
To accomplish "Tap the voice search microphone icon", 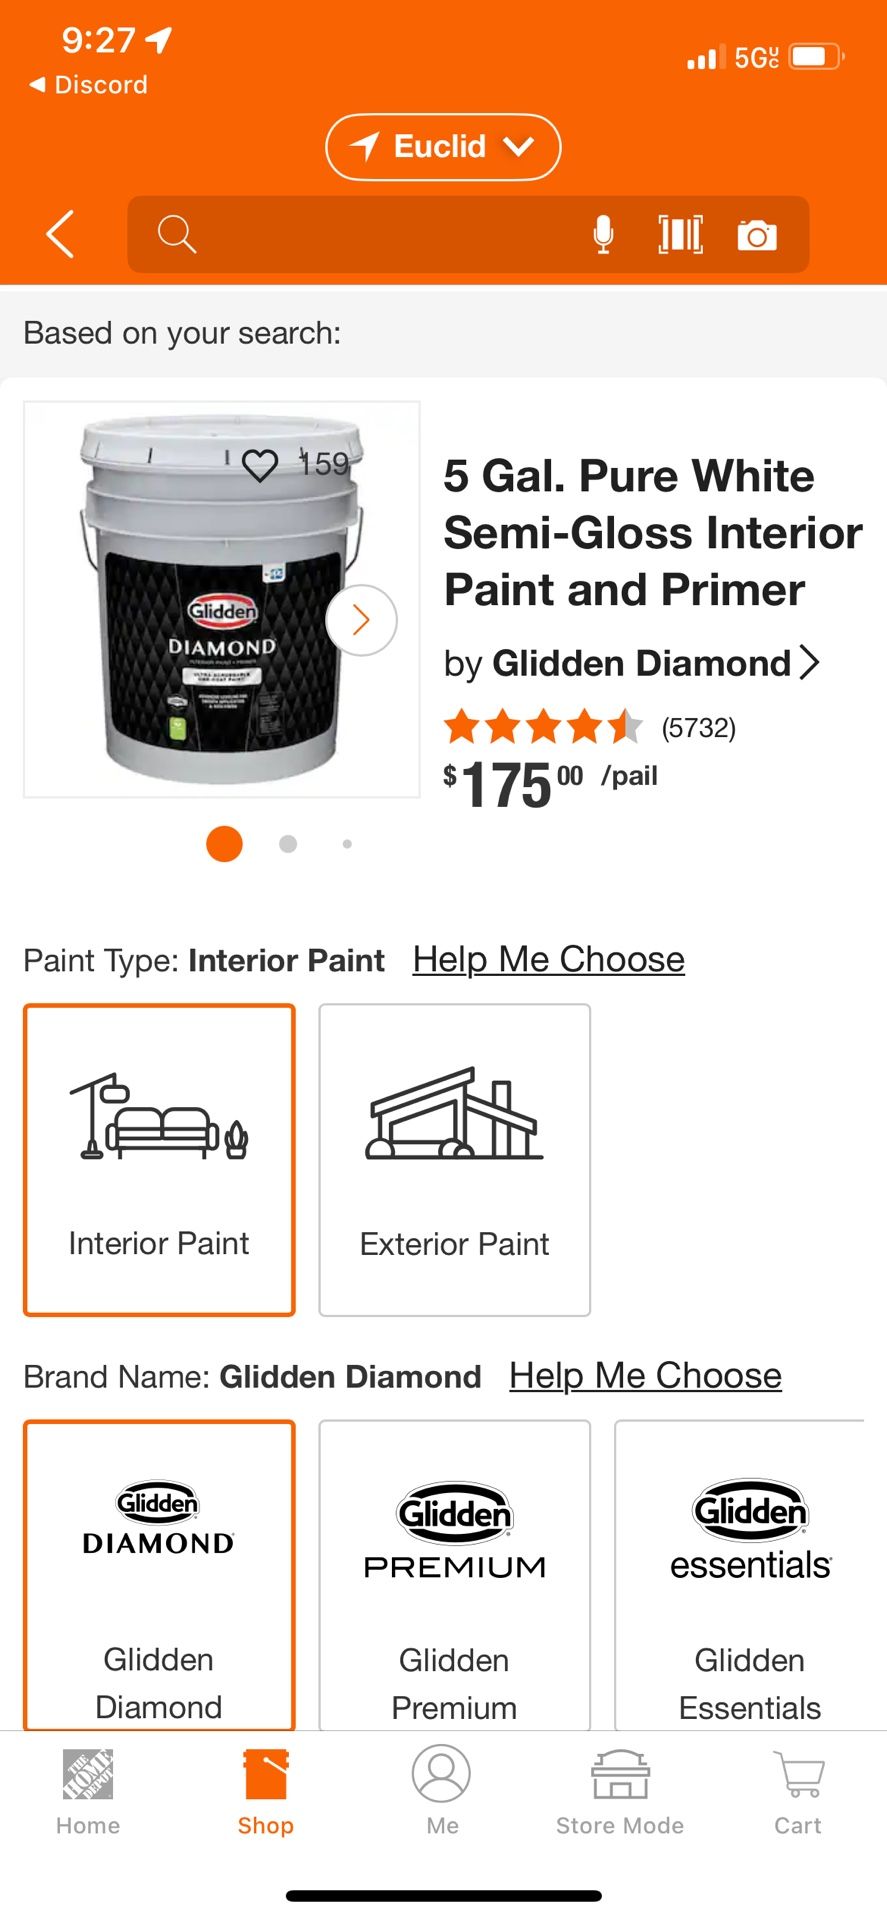I will click(x=603, y=235).
